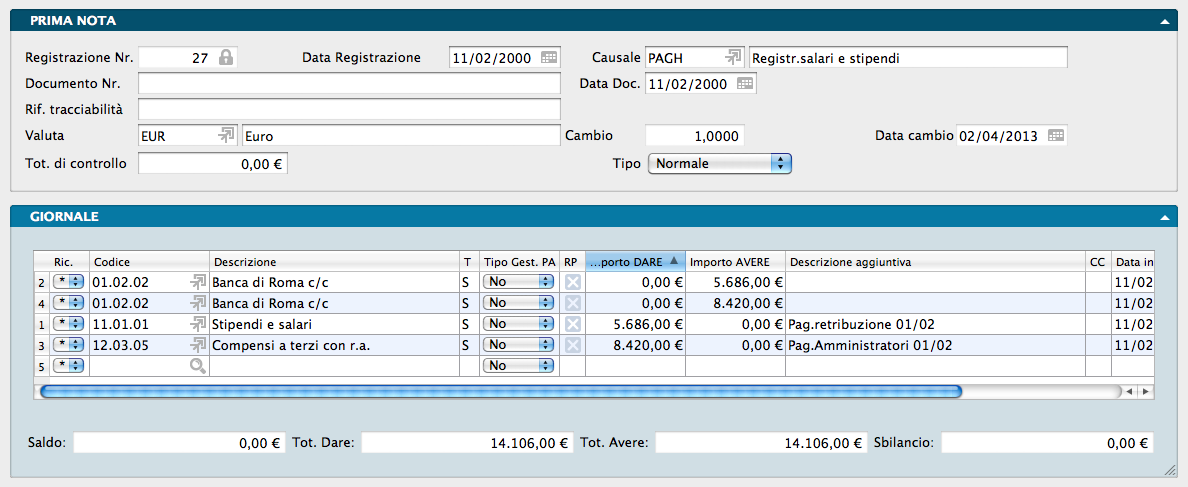Toggle RP checkbox in first Banca di Roma row
The width and height of the screenshot is (1188, 487).
572,283
